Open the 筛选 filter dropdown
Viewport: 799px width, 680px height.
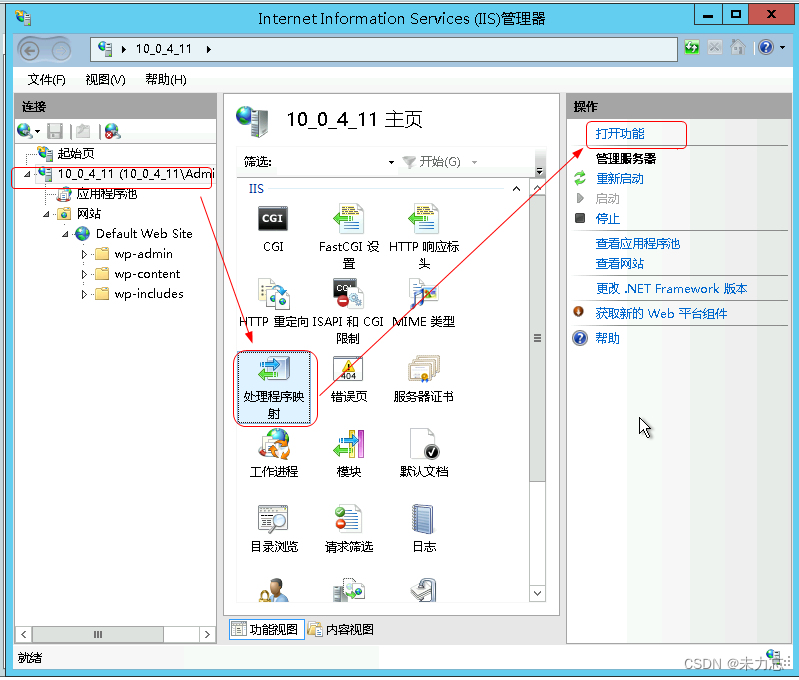pyautogui.click(x=391, y=162)
